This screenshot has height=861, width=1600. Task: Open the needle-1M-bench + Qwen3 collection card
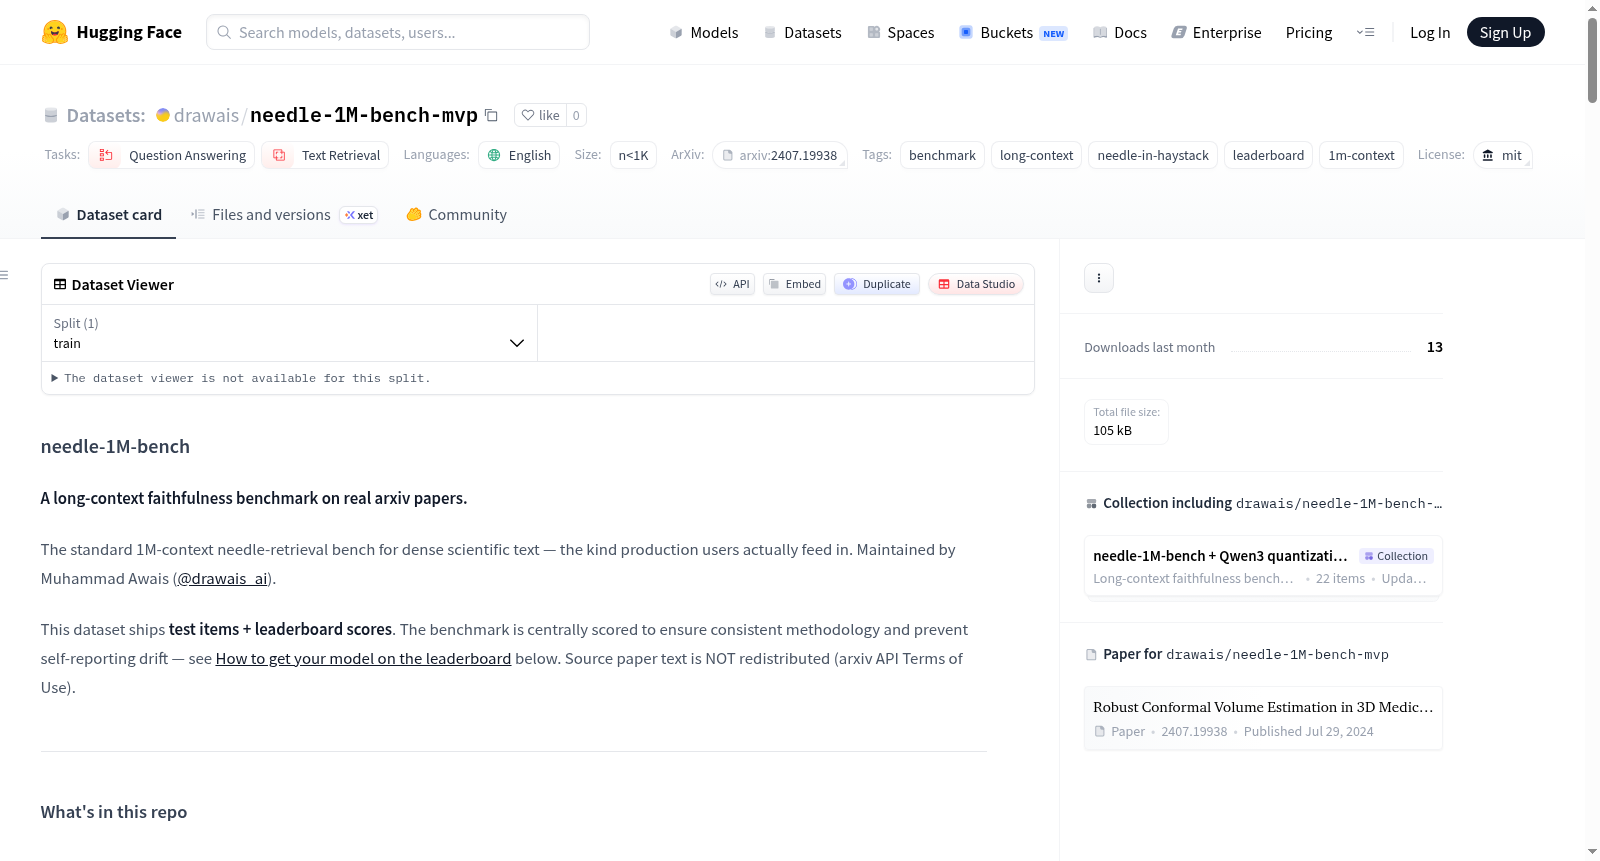tap(1263, 566)
